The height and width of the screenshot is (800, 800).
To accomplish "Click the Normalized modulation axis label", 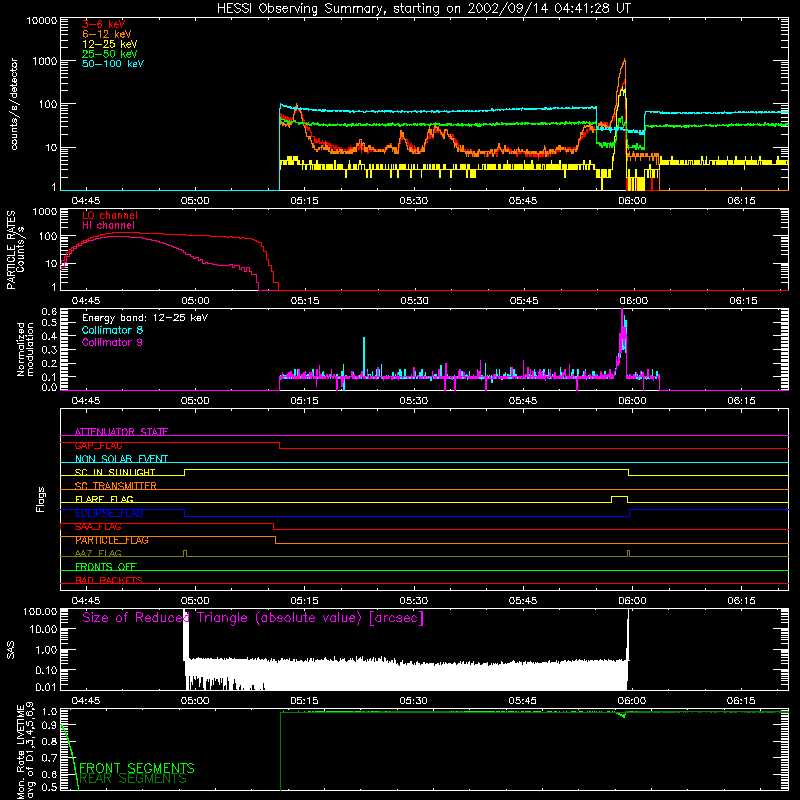I will click(x=25, y=349).
